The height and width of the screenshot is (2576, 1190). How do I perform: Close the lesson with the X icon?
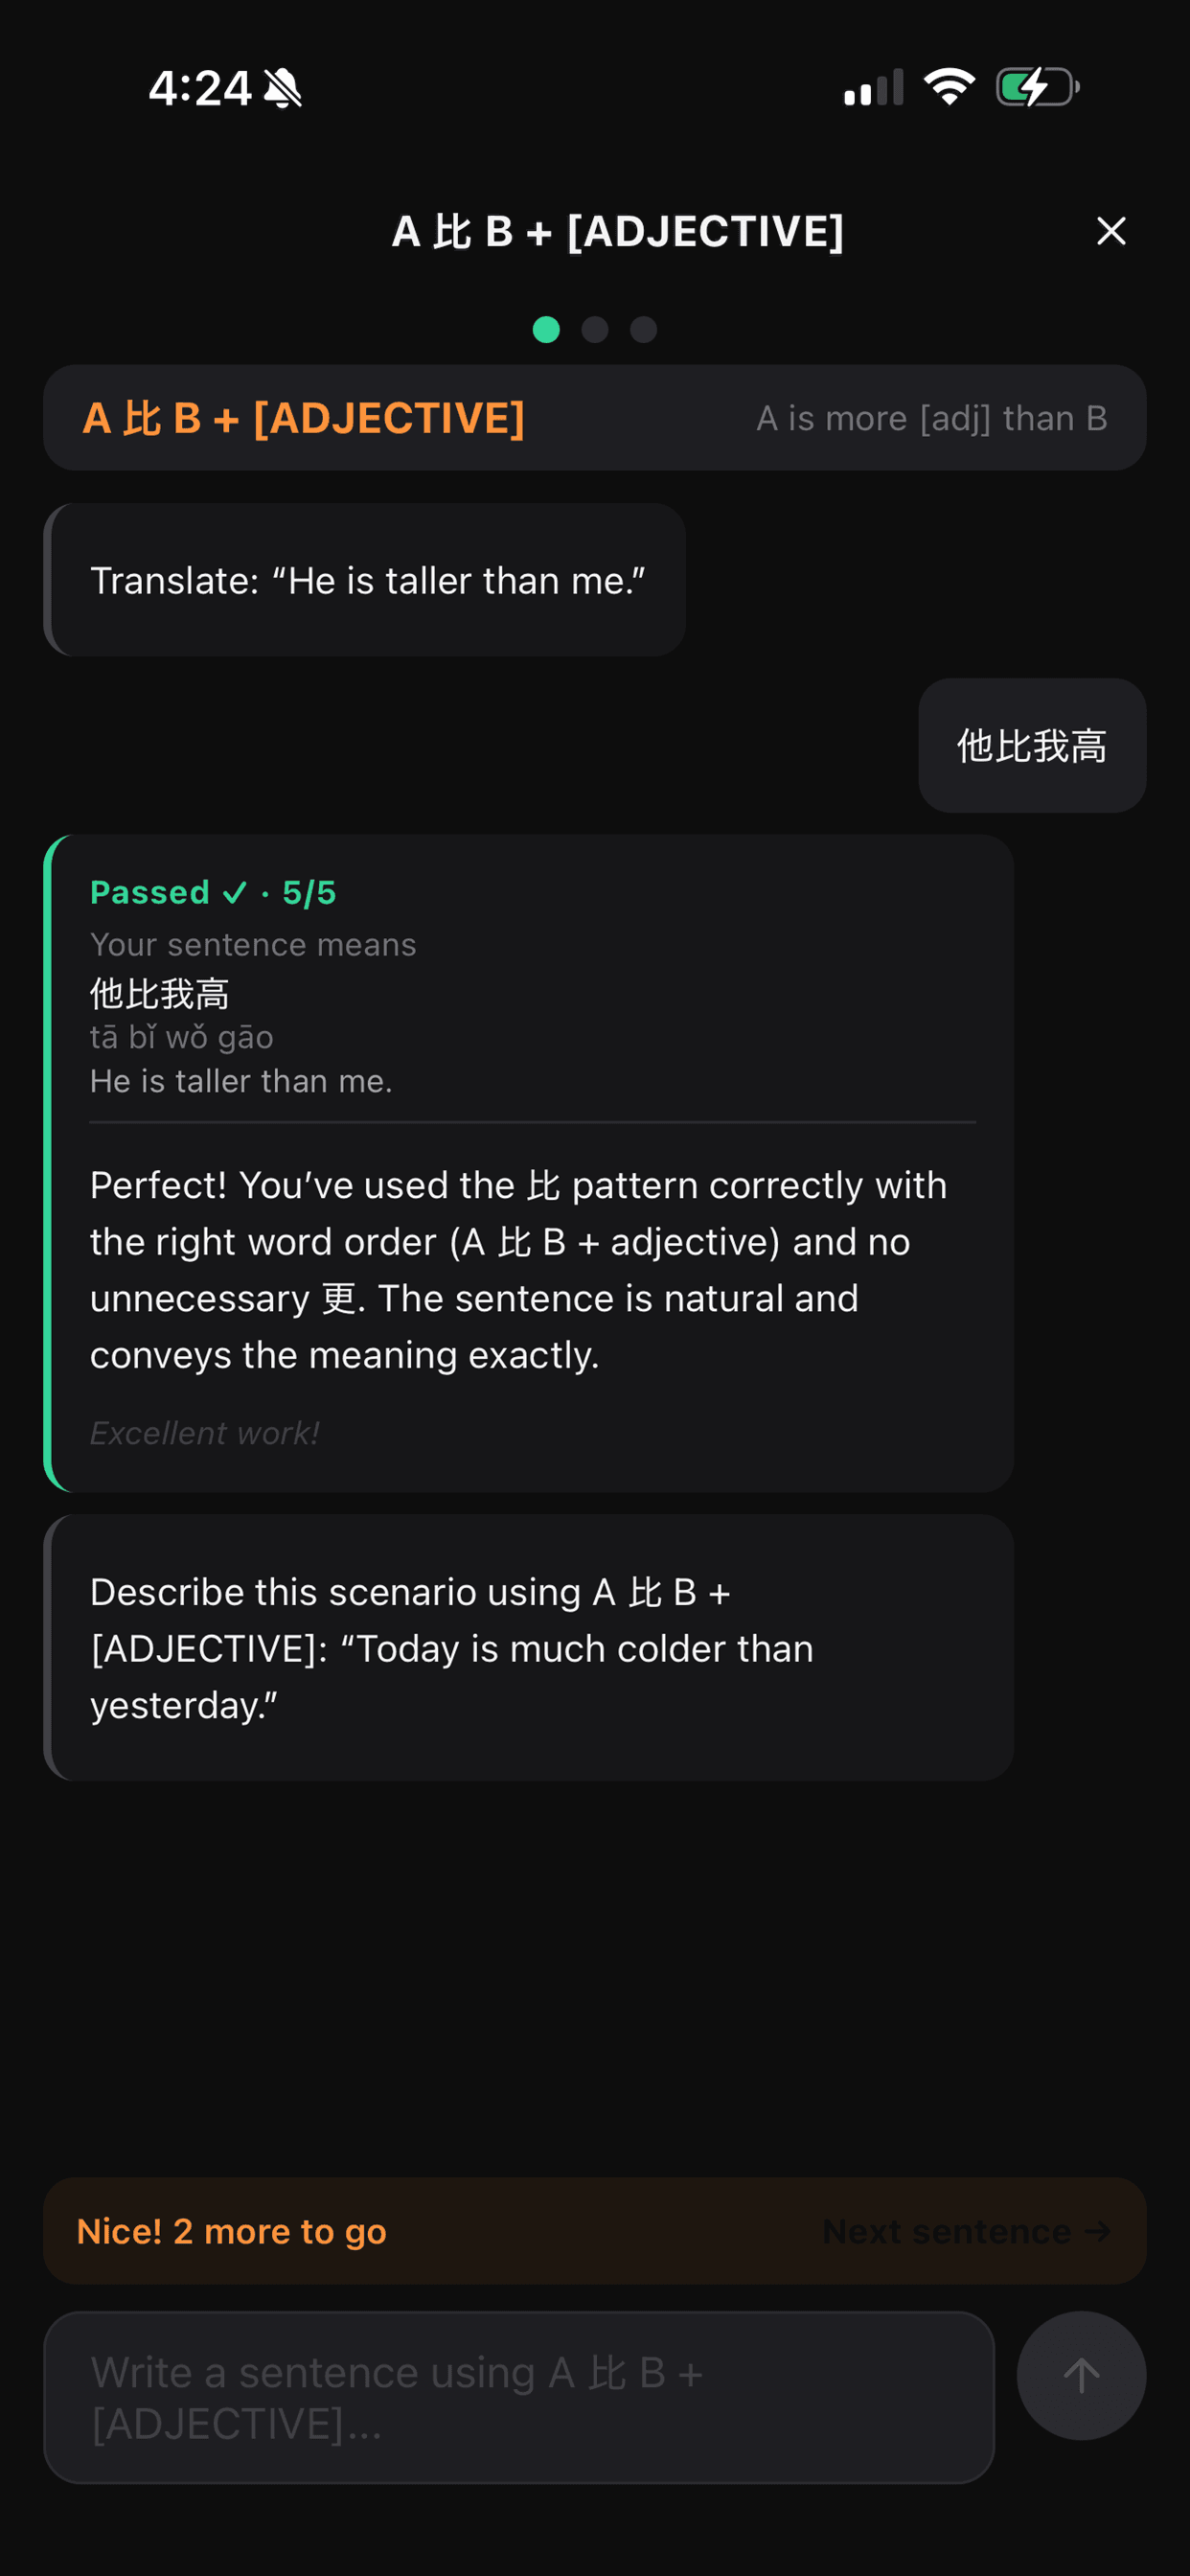(x=1110, y=231)
